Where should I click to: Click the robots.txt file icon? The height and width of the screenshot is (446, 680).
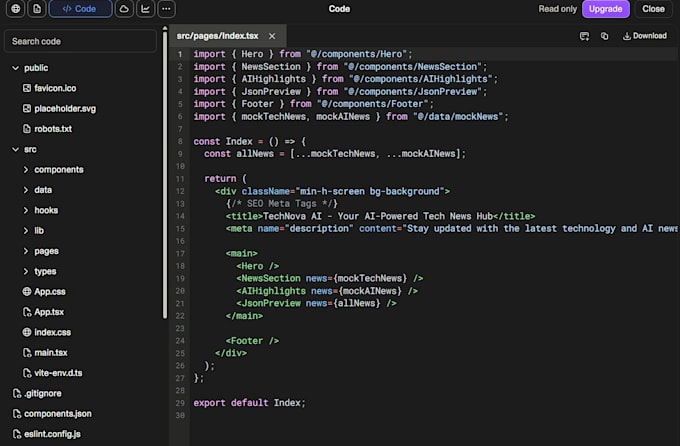pos(27,129)
